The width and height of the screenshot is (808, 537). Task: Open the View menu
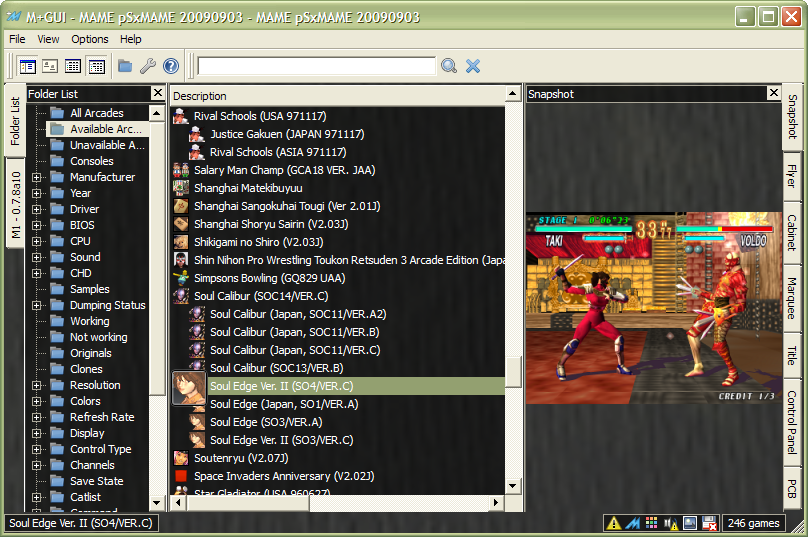(48, 39)
